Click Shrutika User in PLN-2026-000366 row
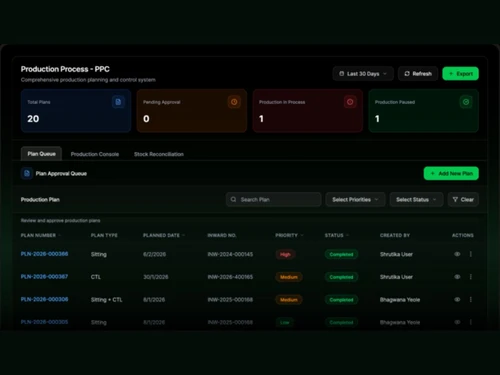The width and height of the screenshot is (500, 375). pyautogui.click(x=396, y=254)
